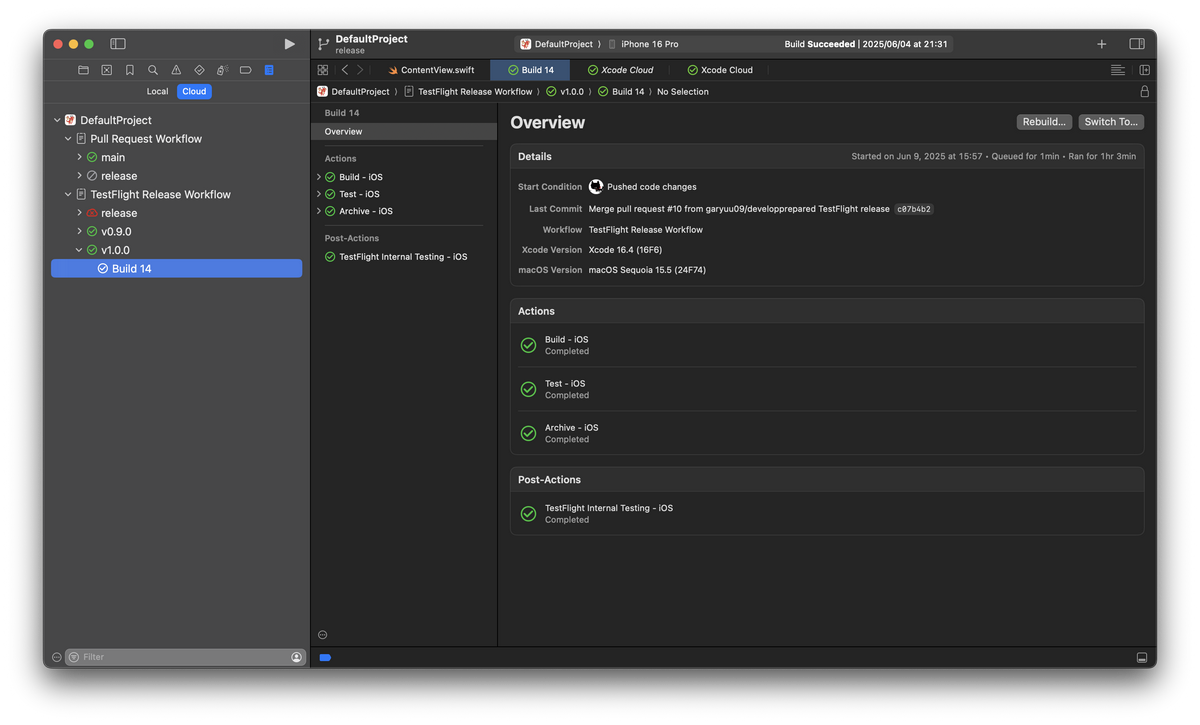The image size is (1200, 725).
Task: Click the Switch To... button
Action: point(1111,122)
